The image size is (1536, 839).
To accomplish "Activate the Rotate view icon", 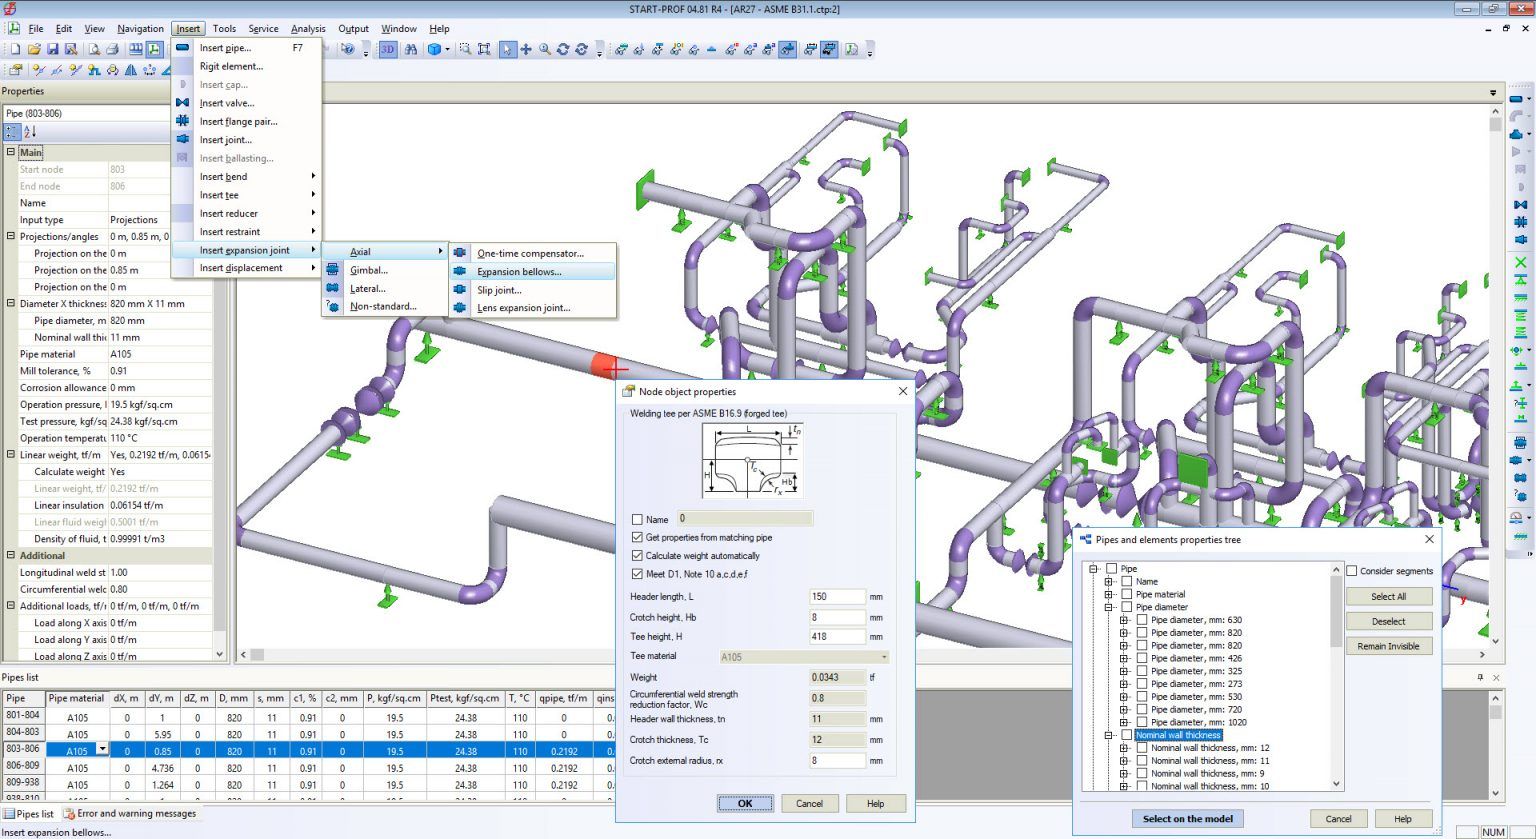I will click(564, 49).
